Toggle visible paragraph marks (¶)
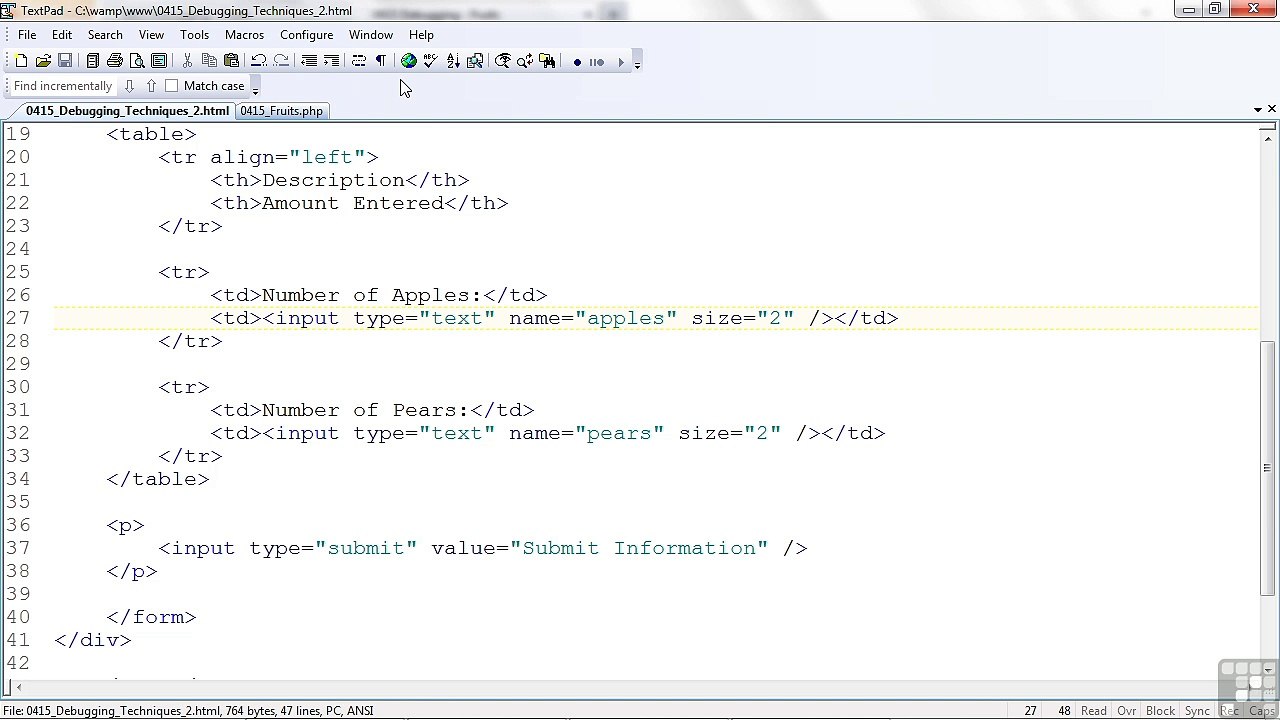The height and width of the screenshot is (720, 1280). click(x=381, y=62)
